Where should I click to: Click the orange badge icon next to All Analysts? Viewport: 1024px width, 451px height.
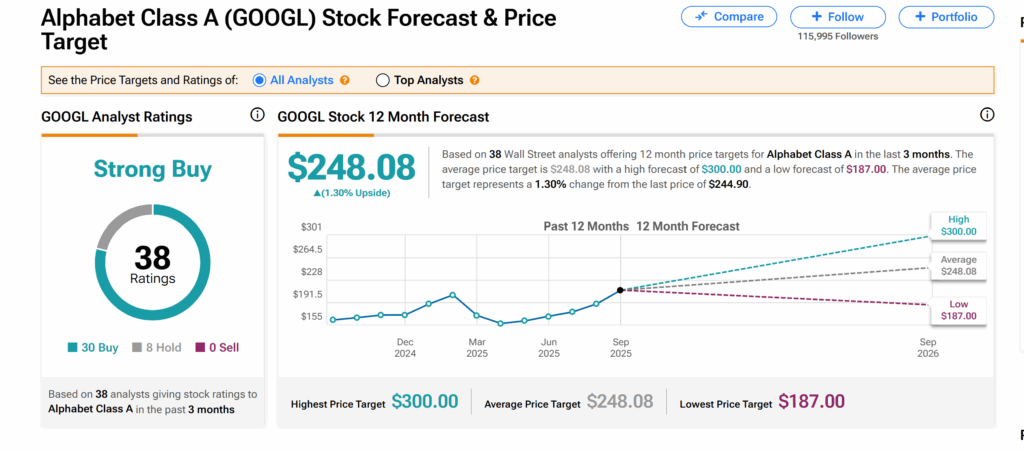[x=345, y=80]
